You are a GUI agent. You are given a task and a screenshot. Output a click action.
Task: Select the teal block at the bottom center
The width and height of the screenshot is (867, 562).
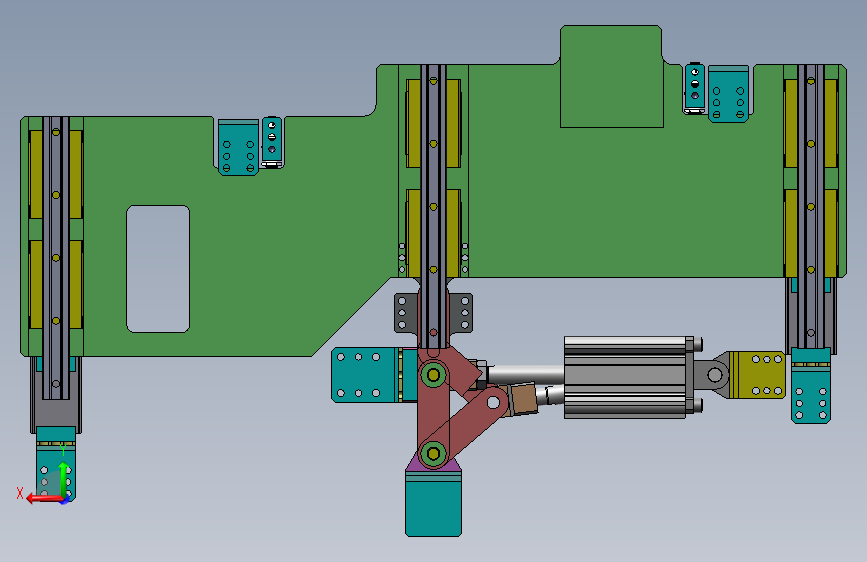click(x=433, y=504)
